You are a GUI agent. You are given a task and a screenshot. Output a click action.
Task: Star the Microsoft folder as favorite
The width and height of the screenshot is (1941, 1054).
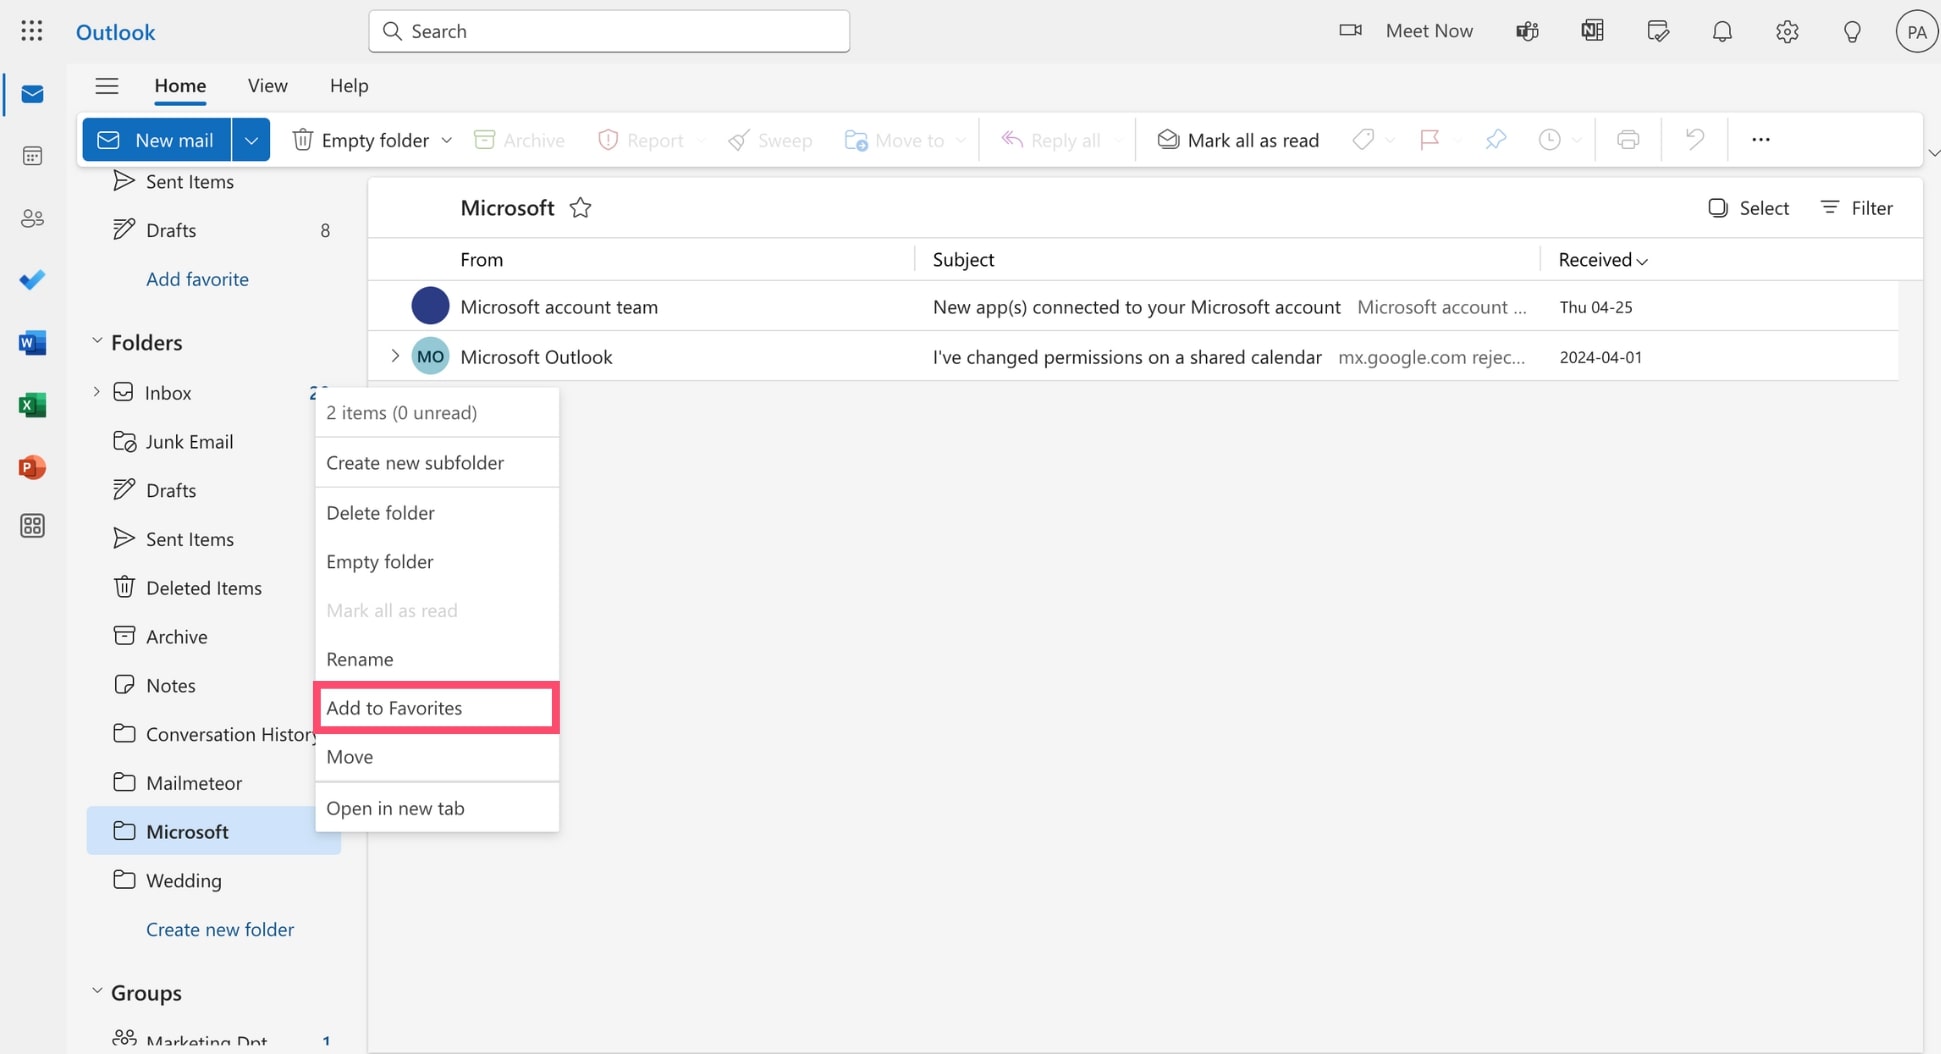[580, 208]
